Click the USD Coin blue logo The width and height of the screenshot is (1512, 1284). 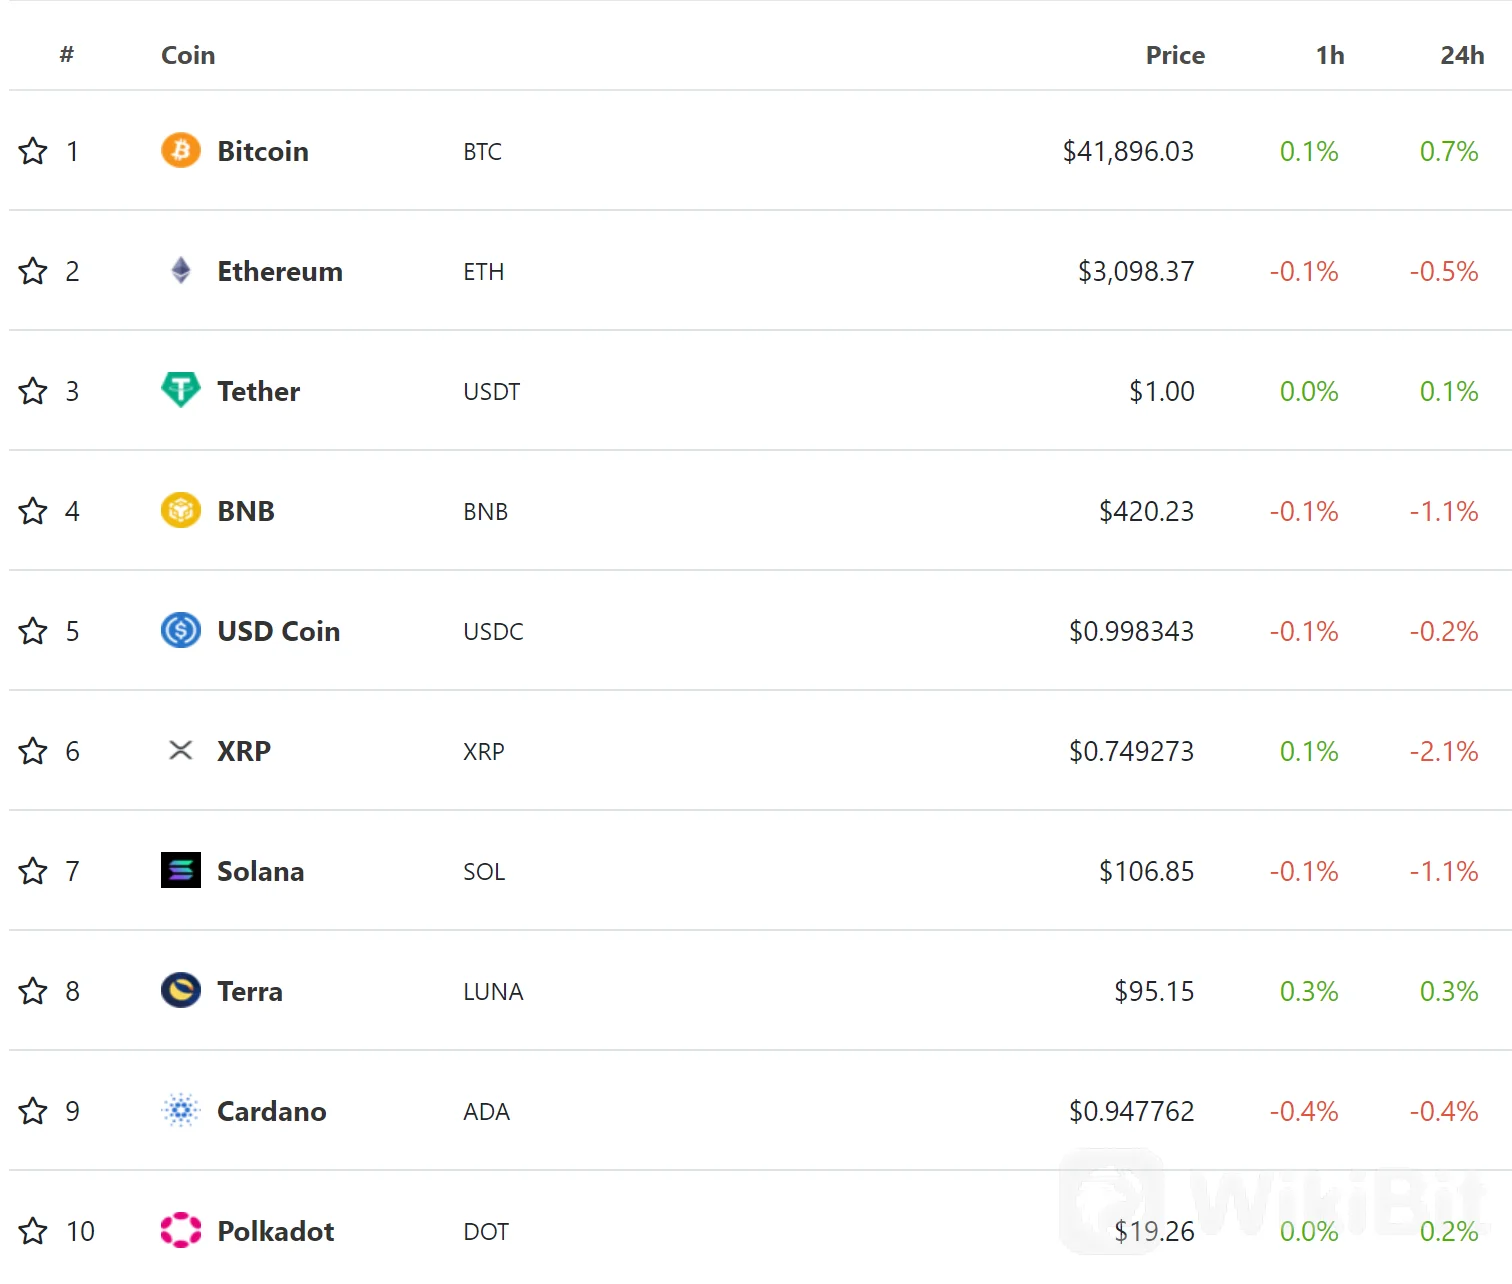[x=181, y=630]
